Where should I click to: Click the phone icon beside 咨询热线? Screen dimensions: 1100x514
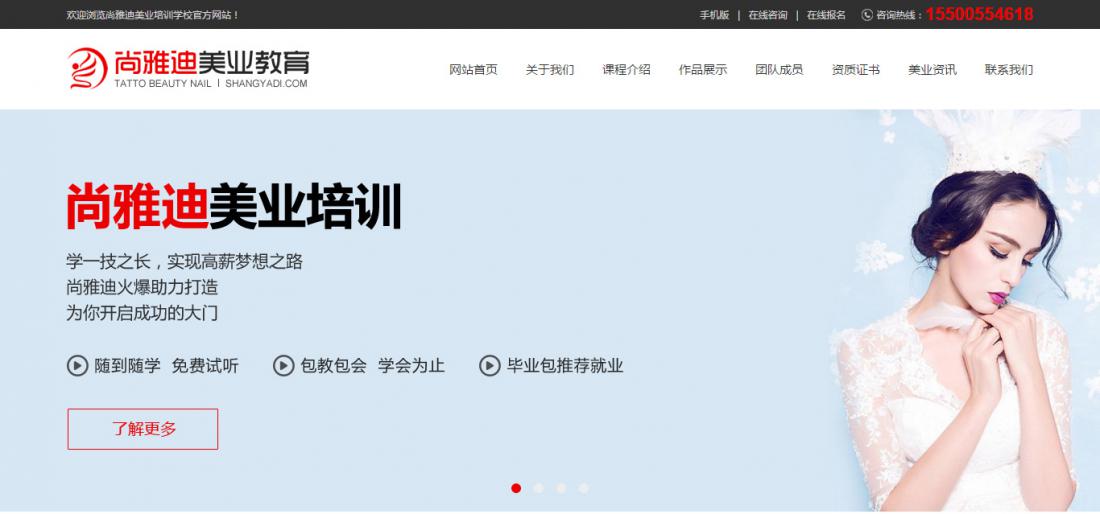click(867, 15)
